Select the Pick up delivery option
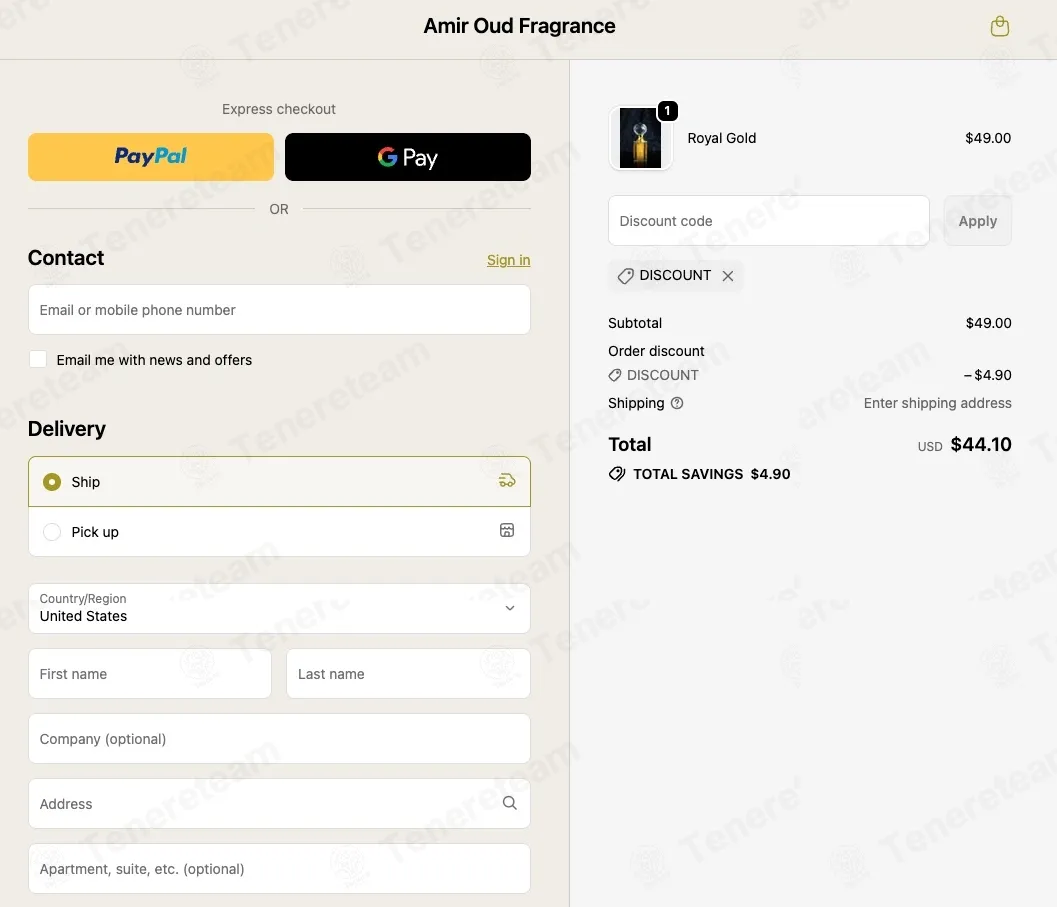1057x907 pixels. [x=279, y=531]
